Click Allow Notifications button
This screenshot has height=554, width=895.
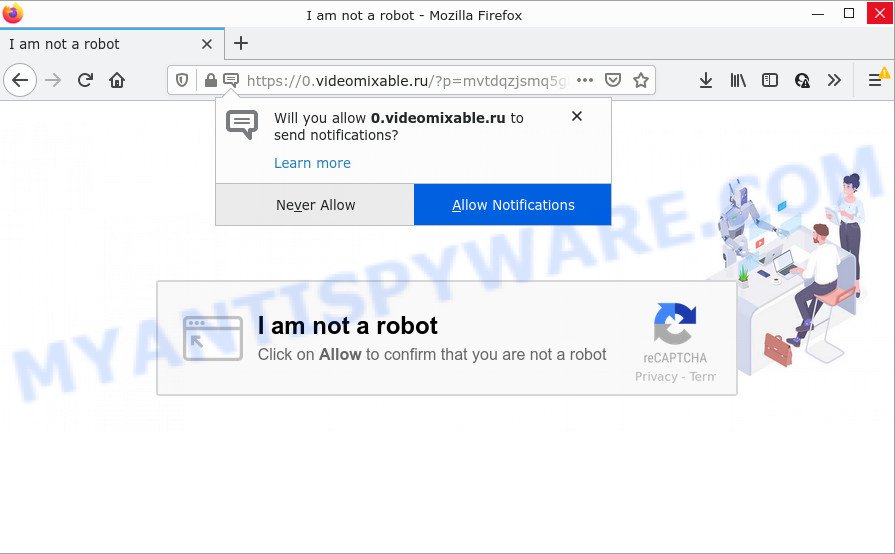pos(513,205)
